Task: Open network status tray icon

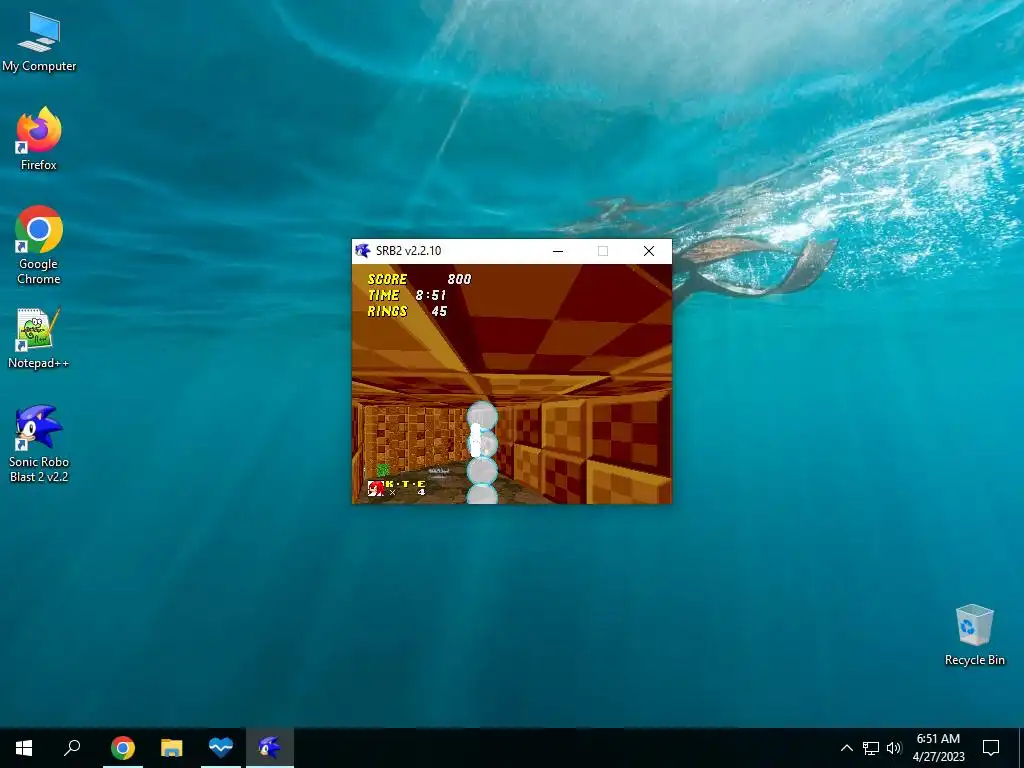Action: pos(871,748)
